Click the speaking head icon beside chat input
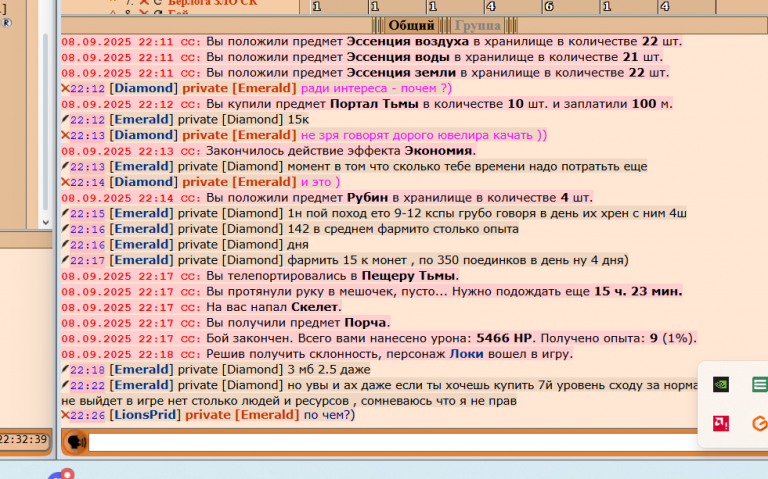Viewport: 768px width, 479px height. [x=75, y=442]
